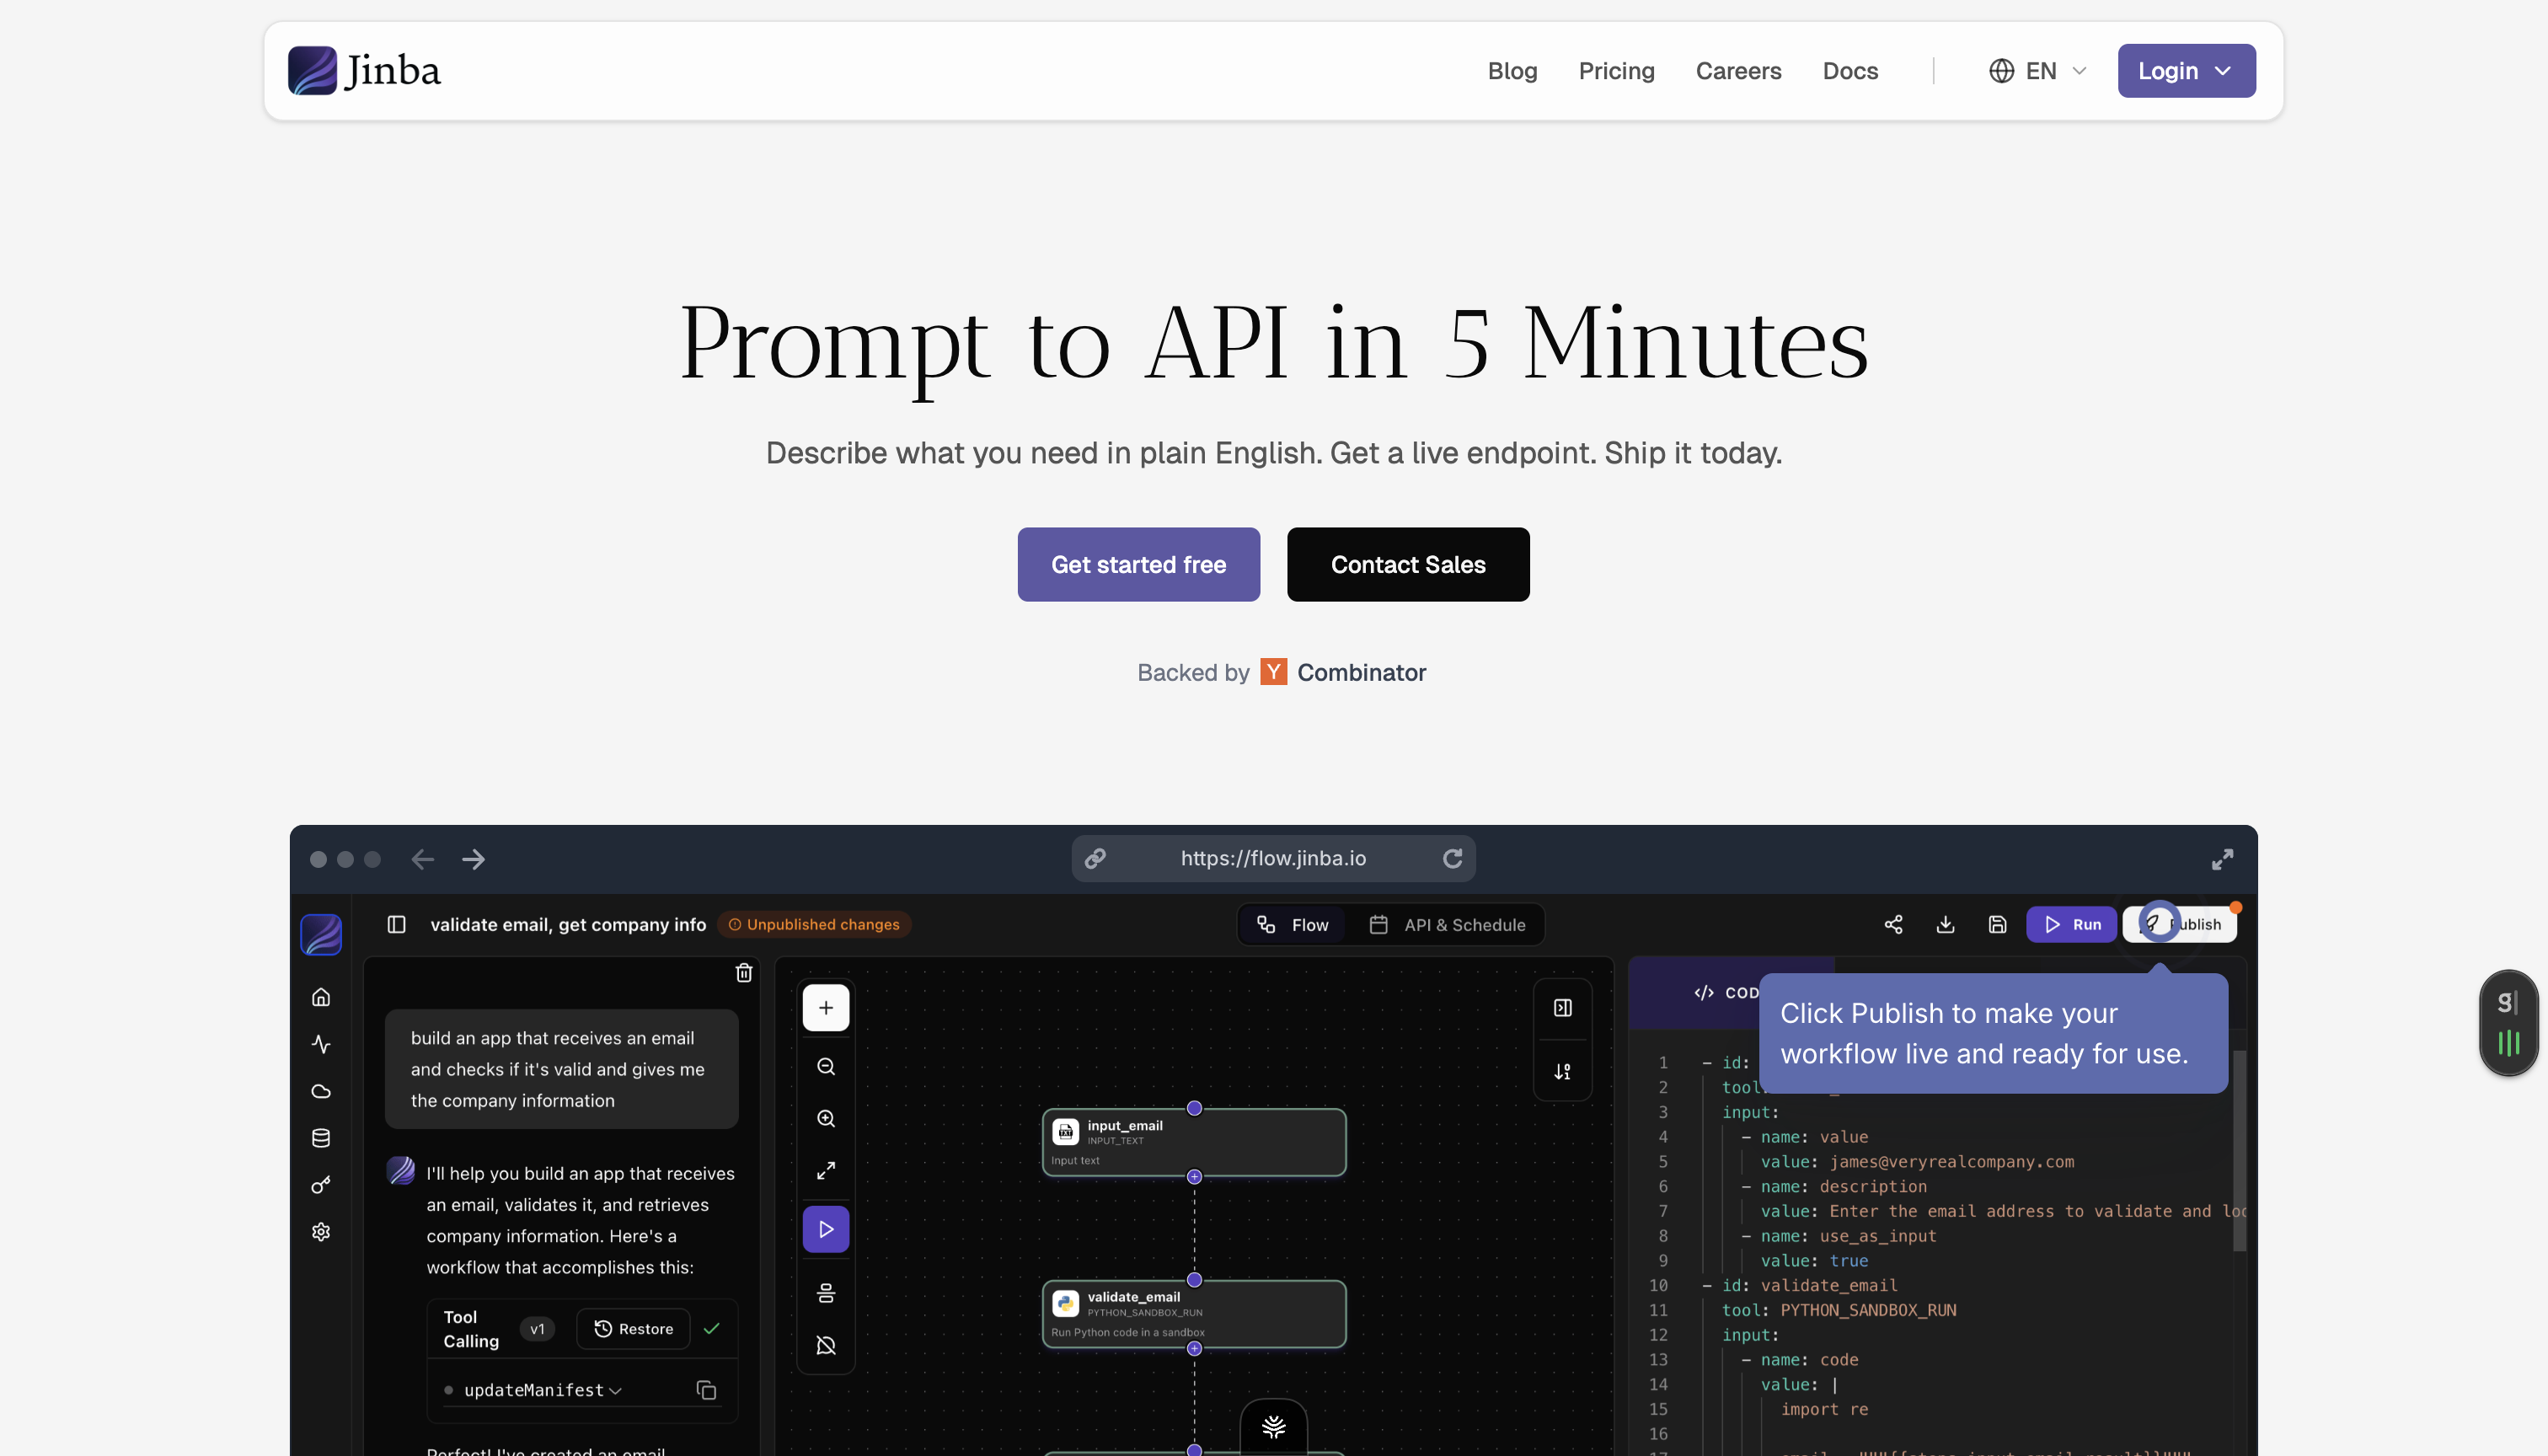
Task: Click the download icon next to share
Action: click(x=1945, y=924)
